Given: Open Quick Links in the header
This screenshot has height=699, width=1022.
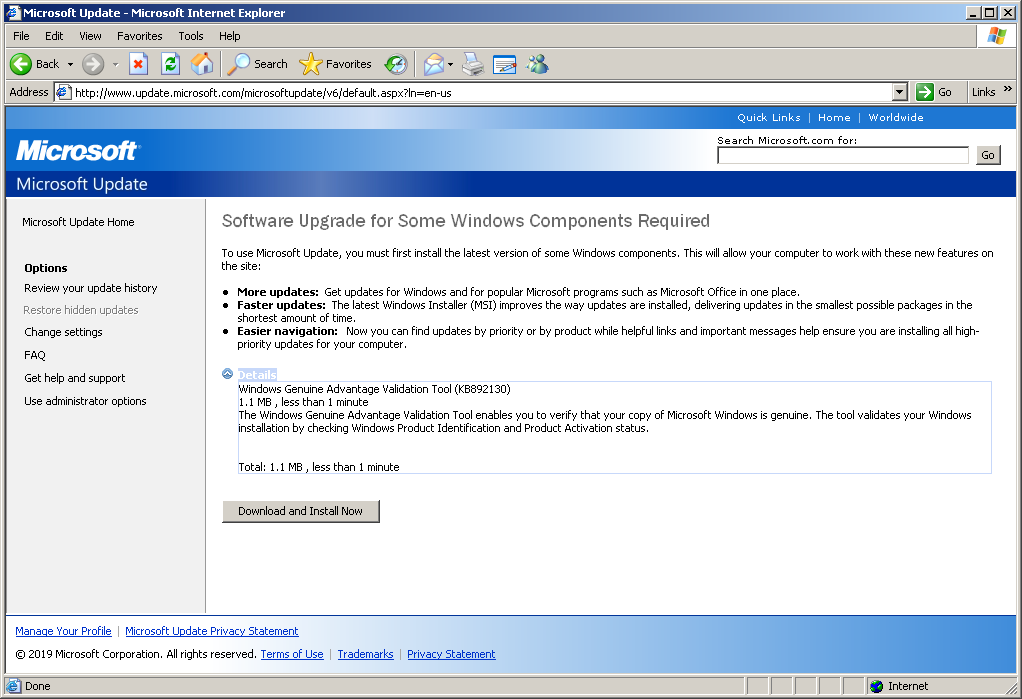Looking at the screenshot, I should pos(769,117).
